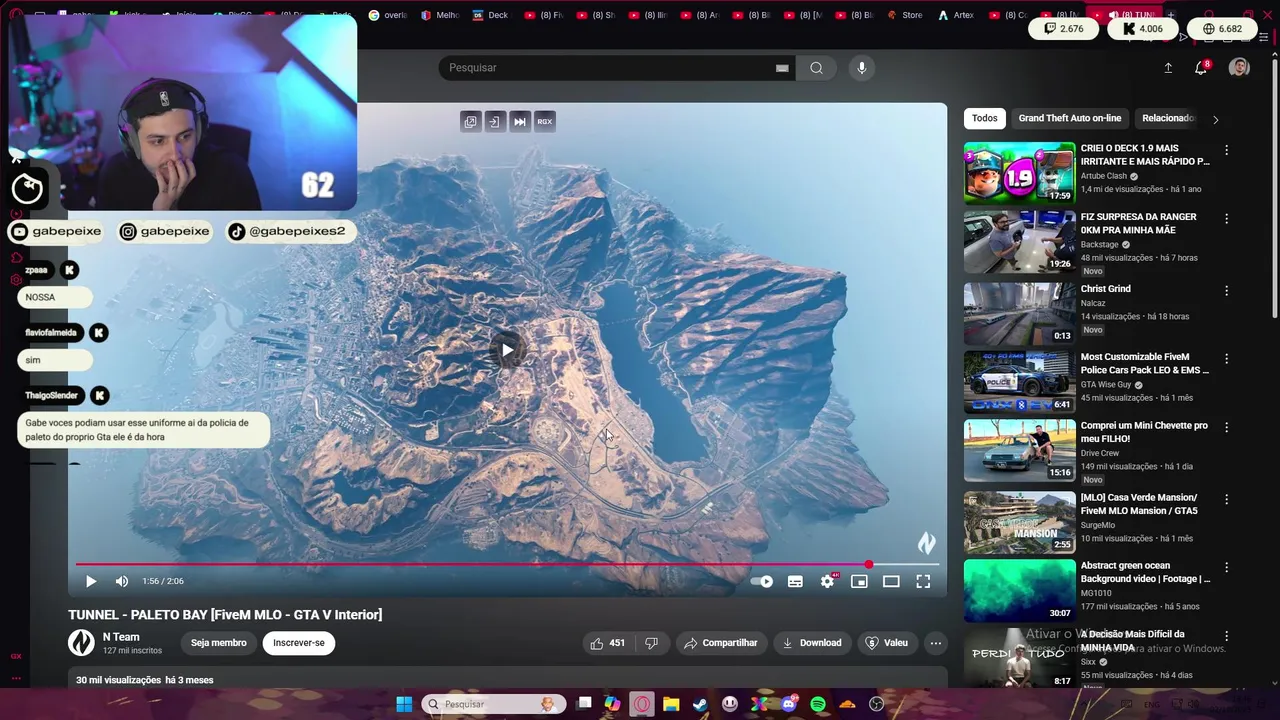Open options for FIZ SURPRESA DA RANGER video
1280x720 pixels.
1227,218
